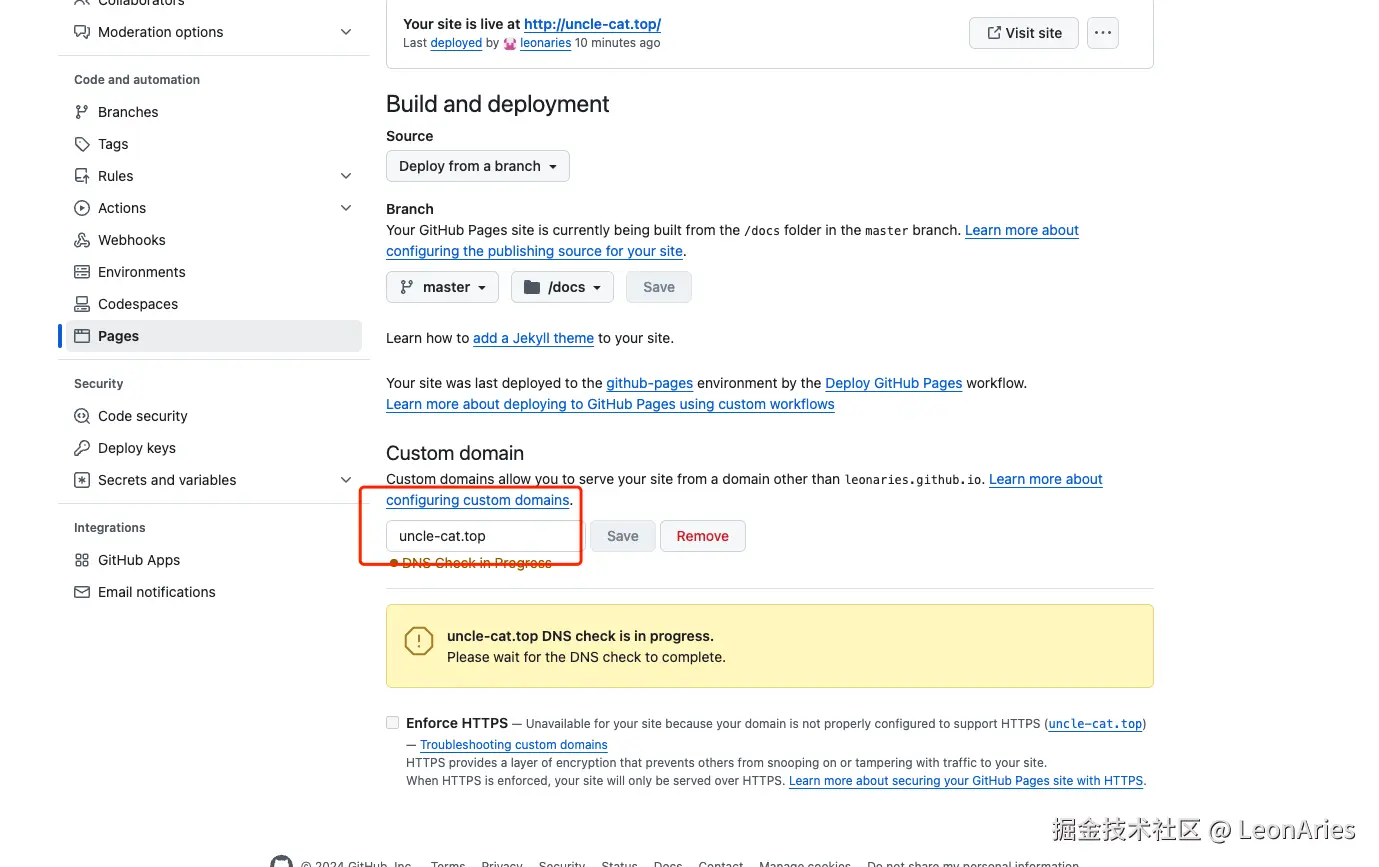Open the master branch selector dropdown

tap(442, 287)
